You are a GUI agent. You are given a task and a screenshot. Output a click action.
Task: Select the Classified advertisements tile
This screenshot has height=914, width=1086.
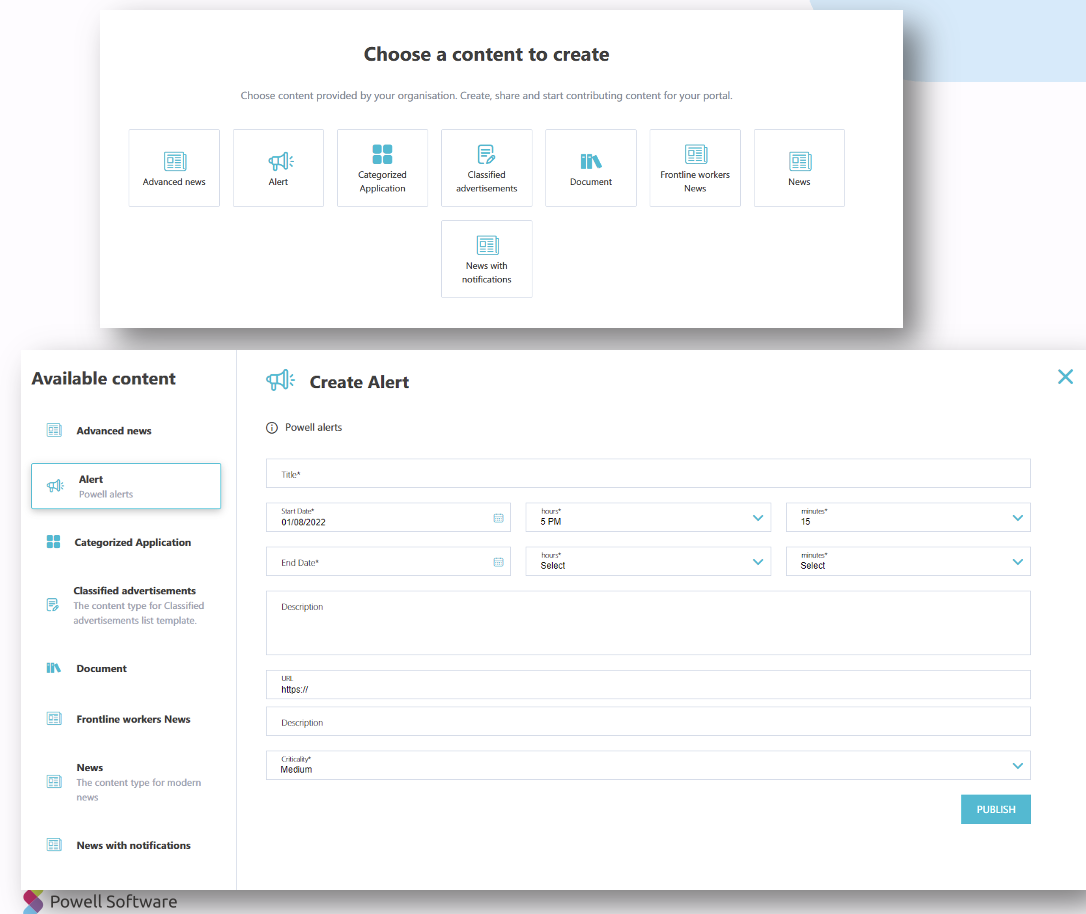(486, 167)
